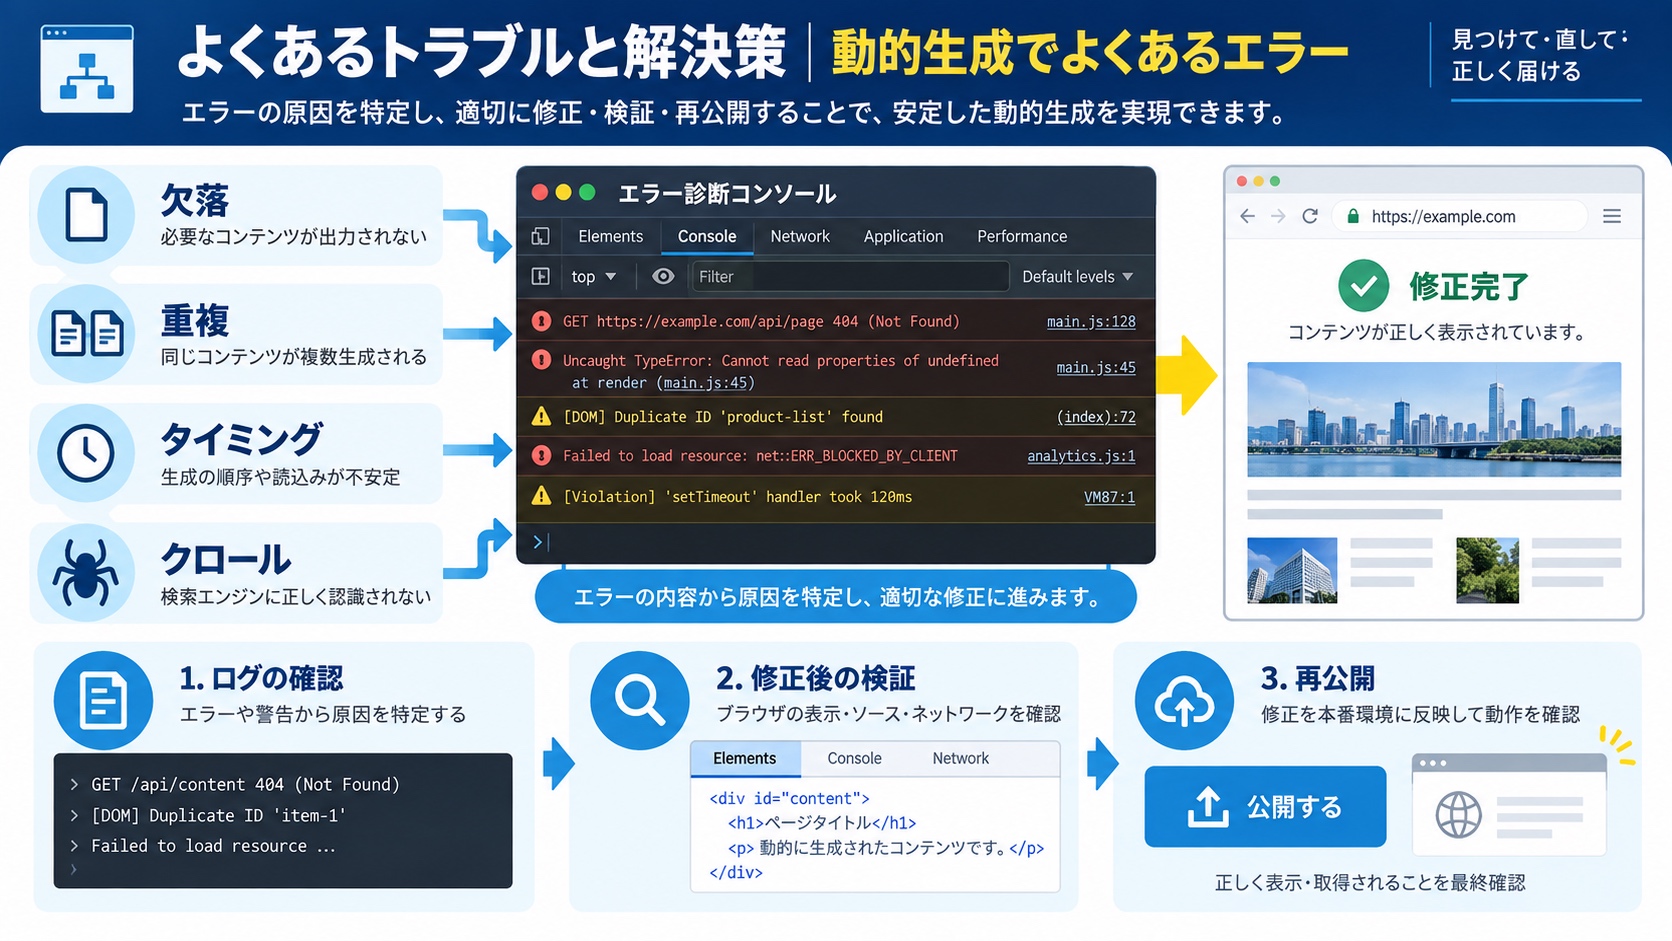Click the log document icon in step 1
Viewport: 1672px width, 941px height.
coord(103,700)
